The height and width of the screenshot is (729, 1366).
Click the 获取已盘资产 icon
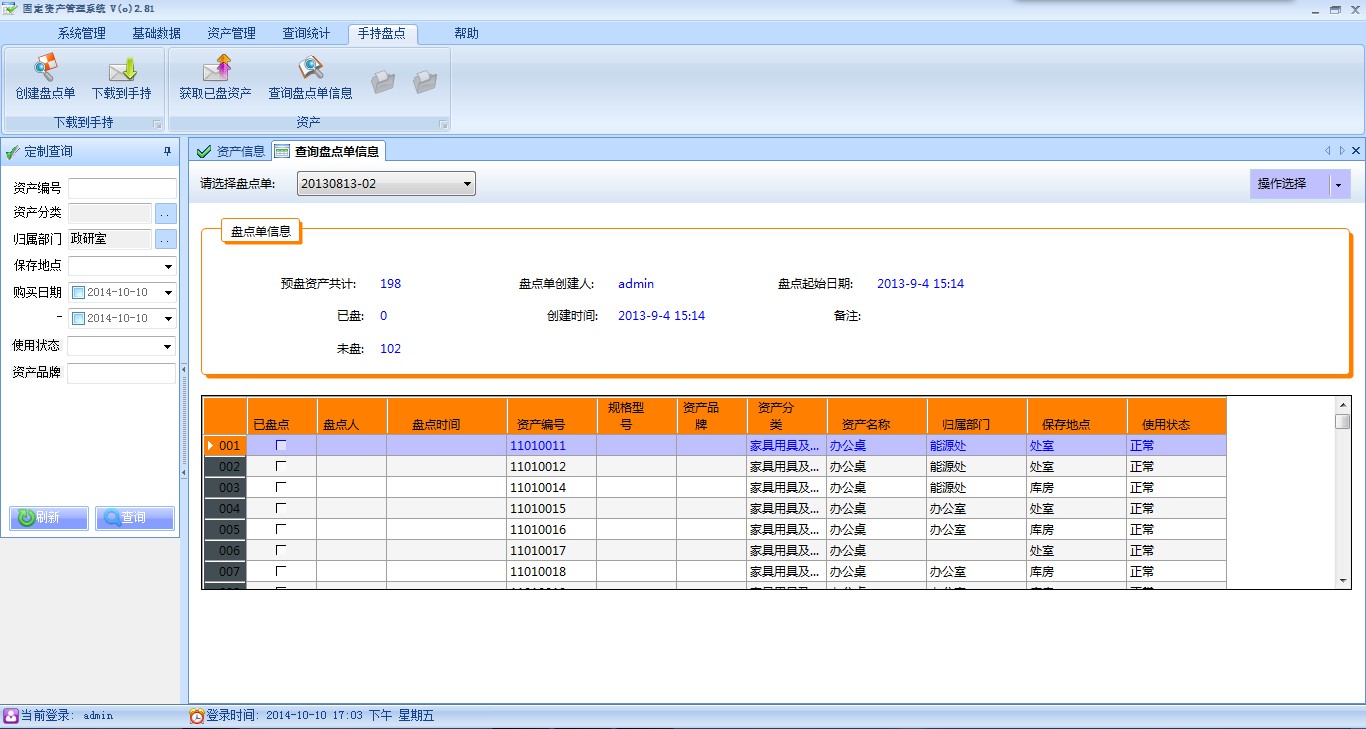[x=216, y=69]
